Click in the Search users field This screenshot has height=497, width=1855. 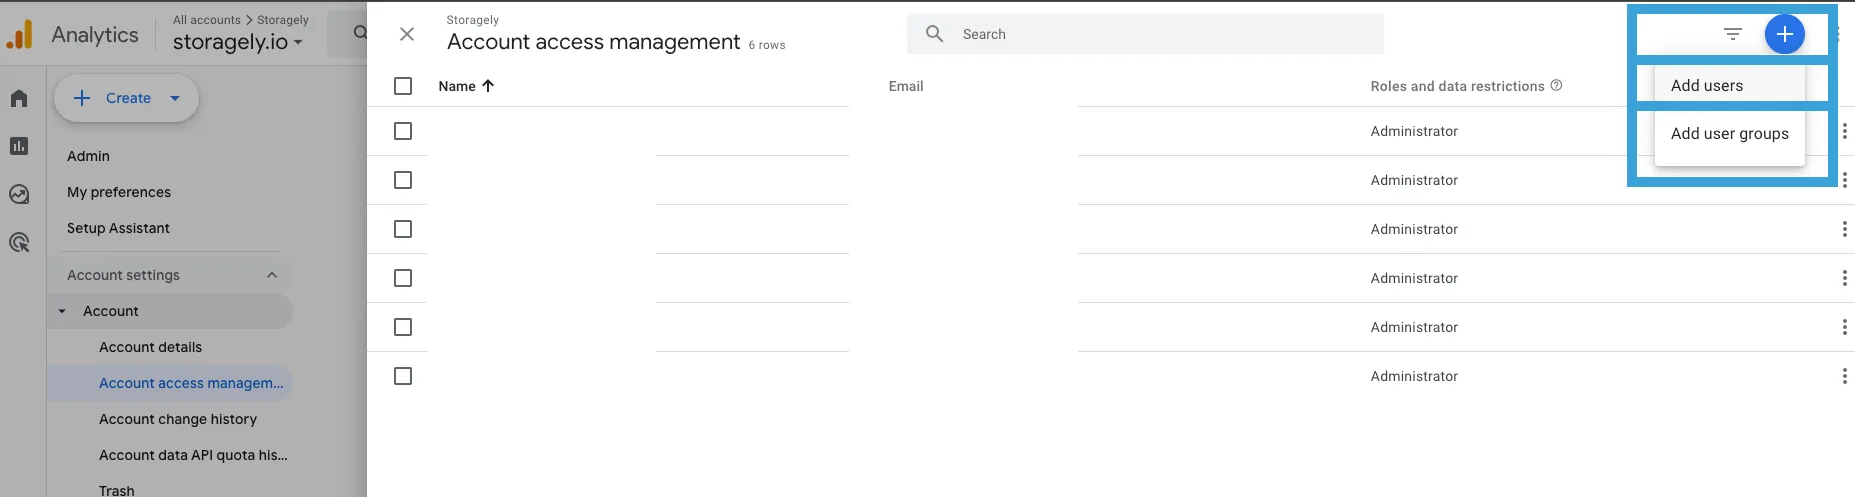1145,34
